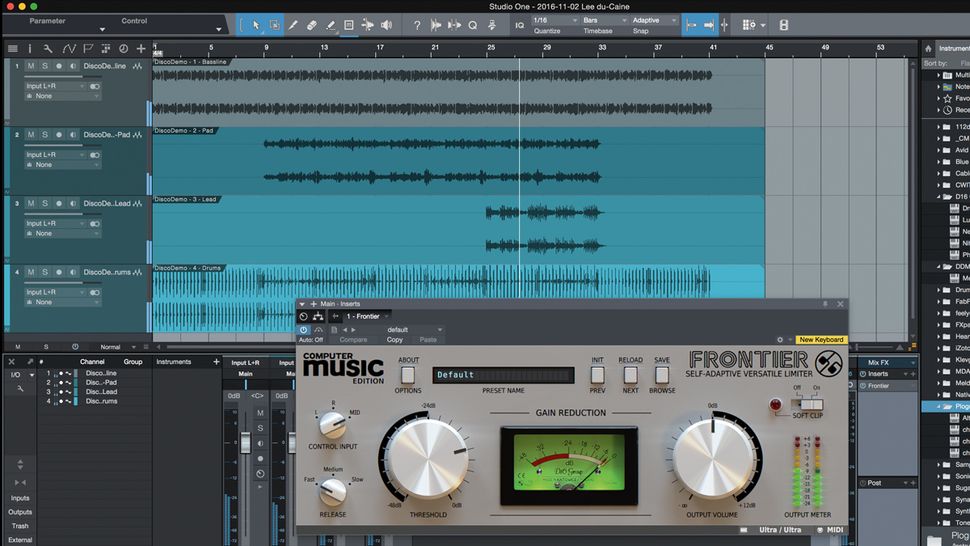Open the Trash section in mixer

pos(20,526)
